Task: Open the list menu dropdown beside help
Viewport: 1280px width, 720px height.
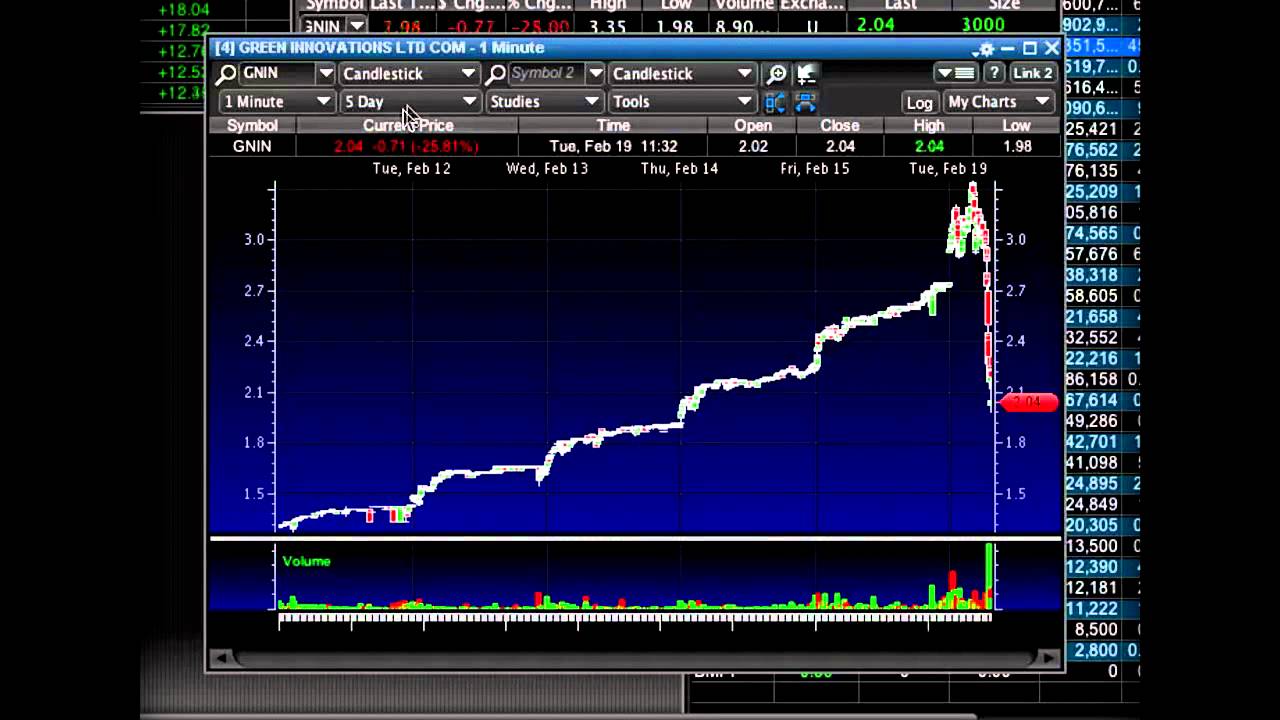Action: [956, 73]
